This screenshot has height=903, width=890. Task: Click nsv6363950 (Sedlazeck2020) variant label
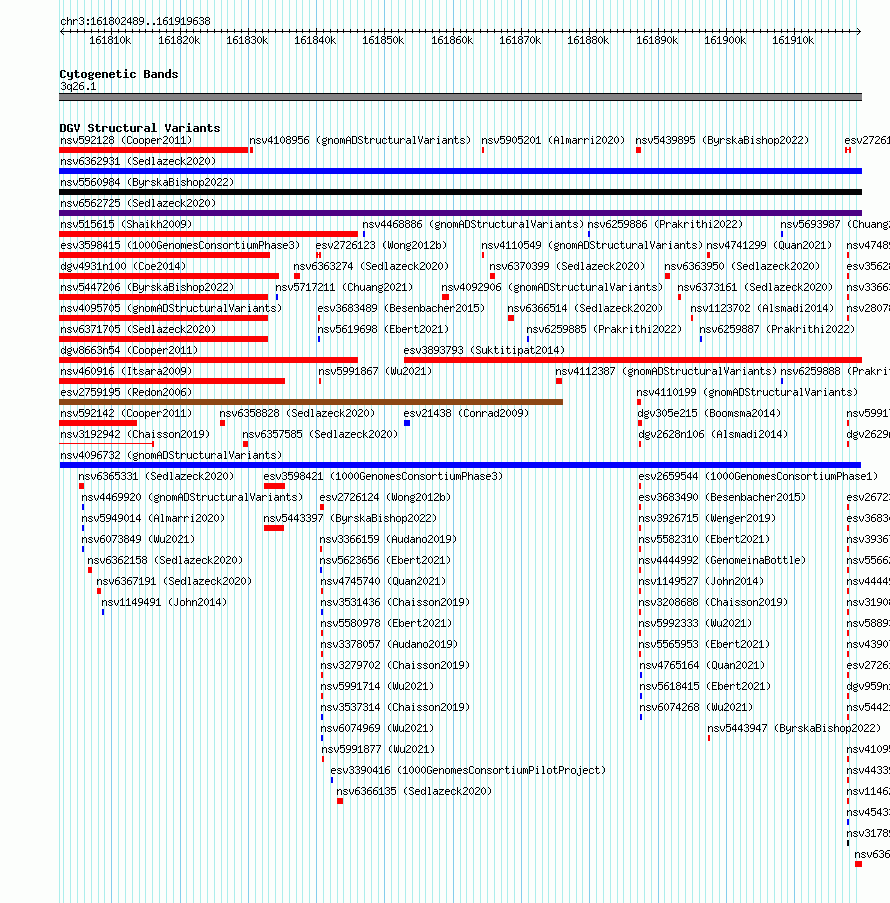(x=743, y=266)
